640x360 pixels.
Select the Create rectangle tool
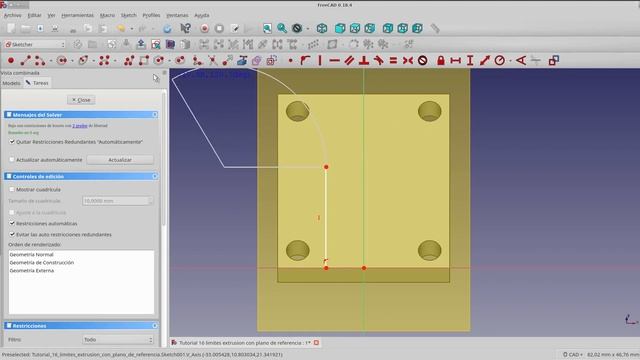point(144,61)
